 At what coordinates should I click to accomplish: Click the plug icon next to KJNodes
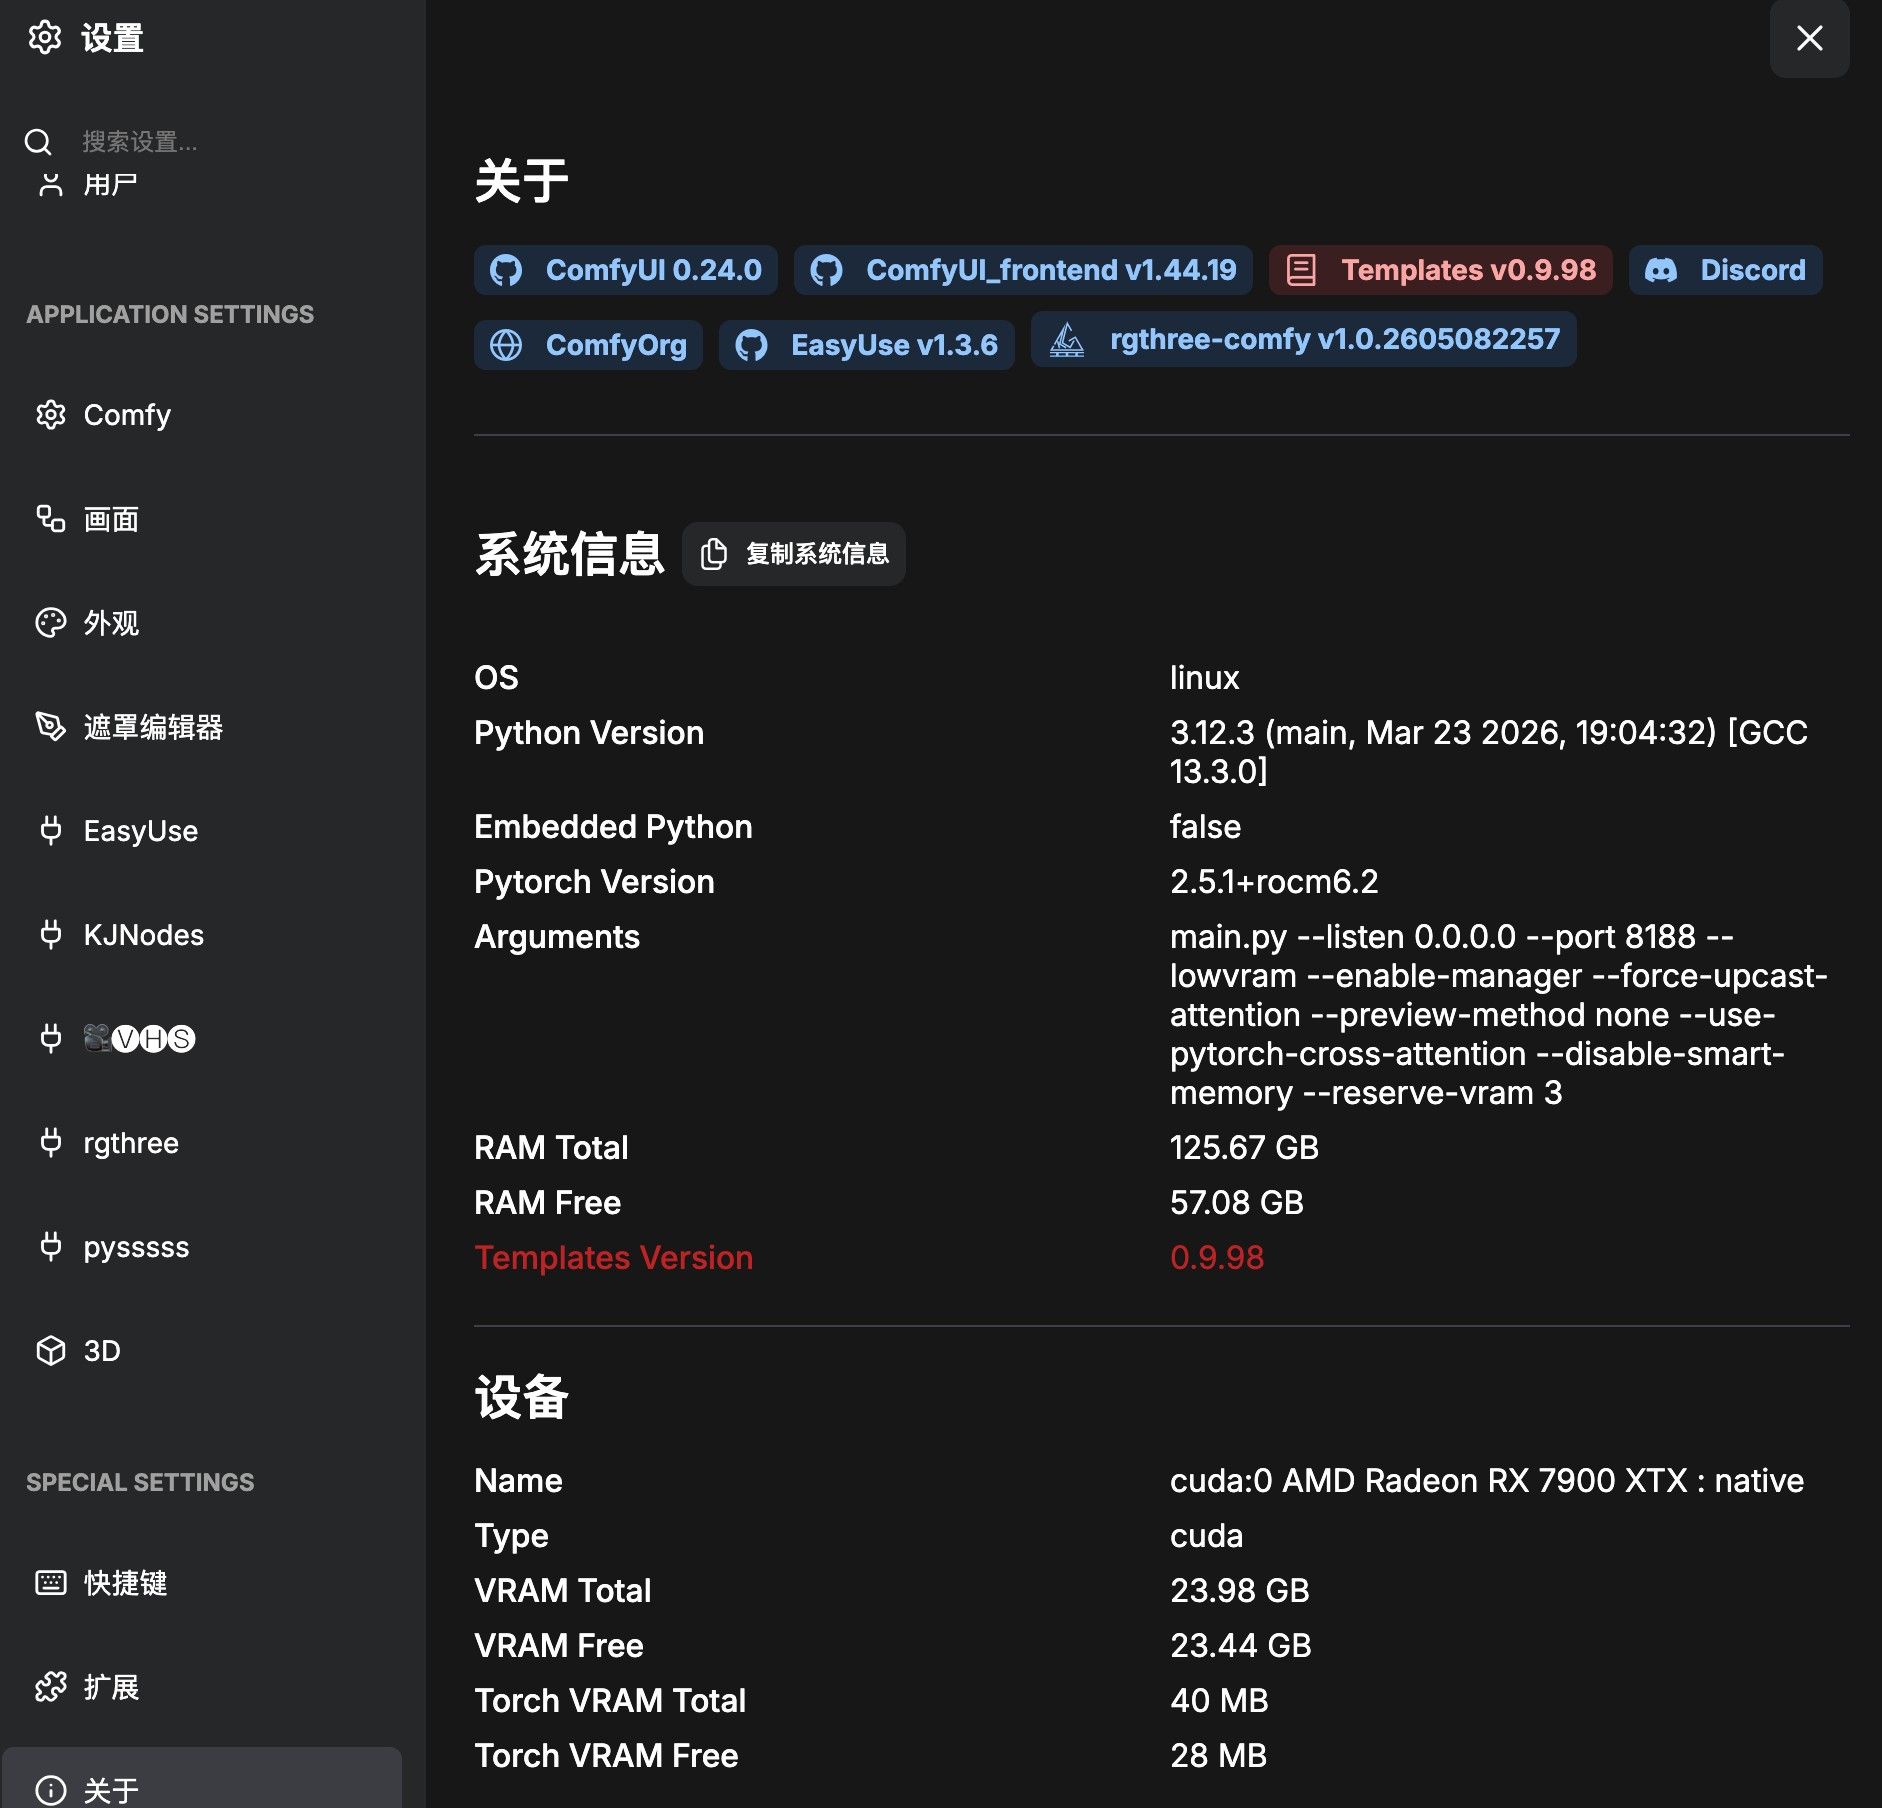[x=50, y=934]
